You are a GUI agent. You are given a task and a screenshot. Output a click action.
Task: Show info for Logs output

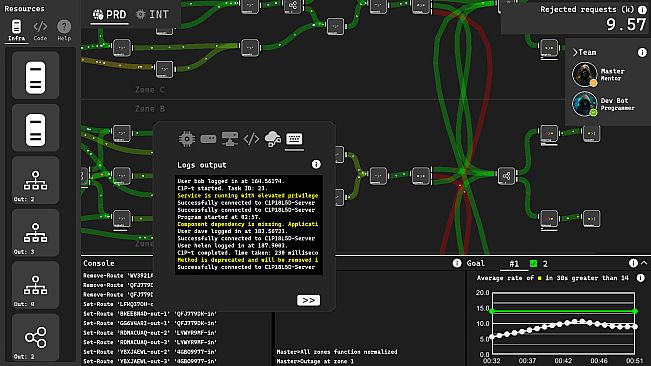point(316,164)
